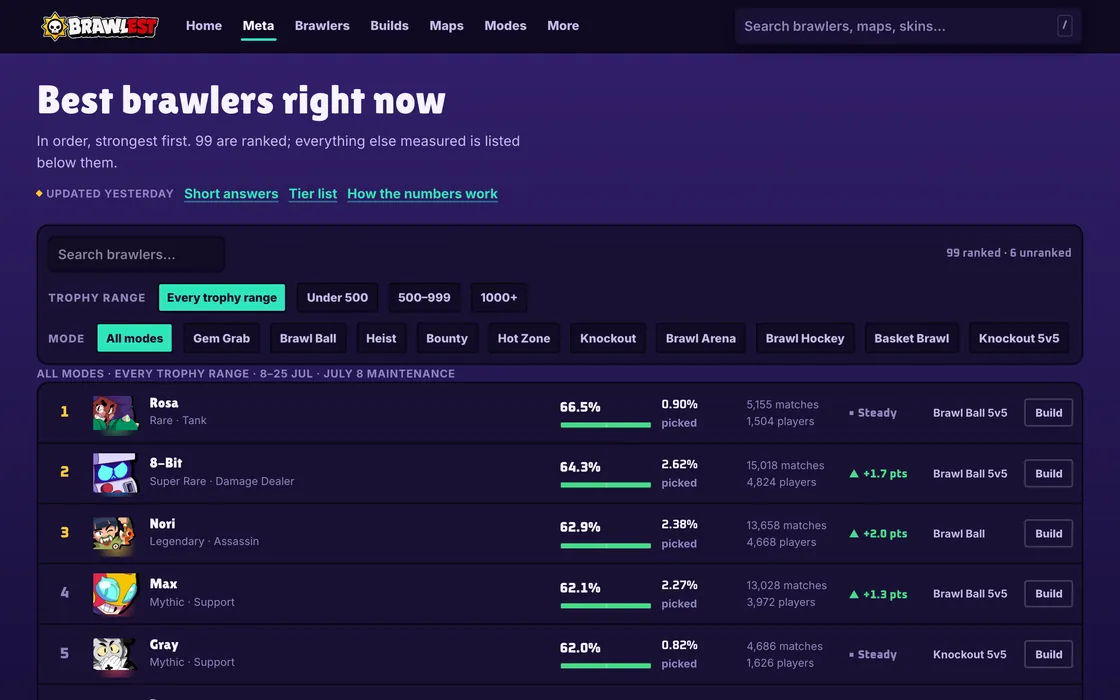This screenshot has height=700, width=1120.
Task: Open Rosa's Build button
Action: 1049,413
